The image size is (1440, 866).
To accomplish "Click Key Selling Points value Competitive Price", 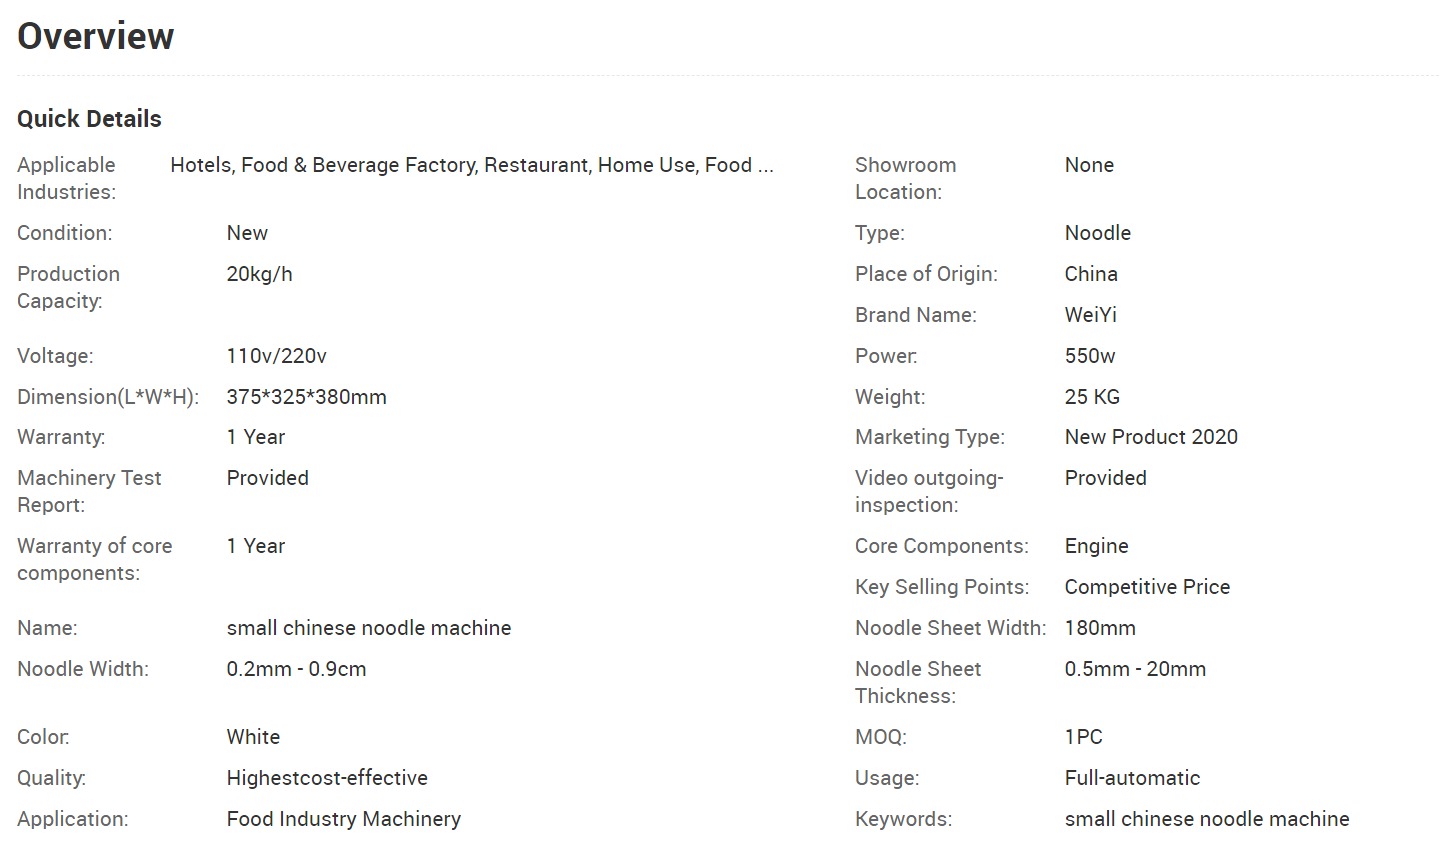I will coord(1147,587).
